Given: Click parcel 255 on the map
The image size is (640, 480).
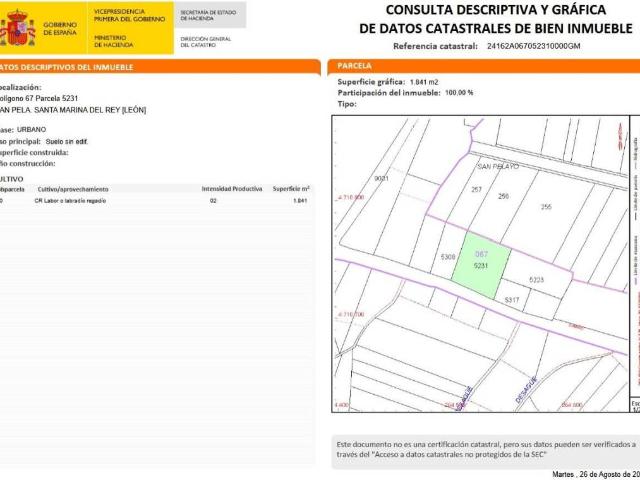Looking at the screenshot, I should click(x=546, y=207).
